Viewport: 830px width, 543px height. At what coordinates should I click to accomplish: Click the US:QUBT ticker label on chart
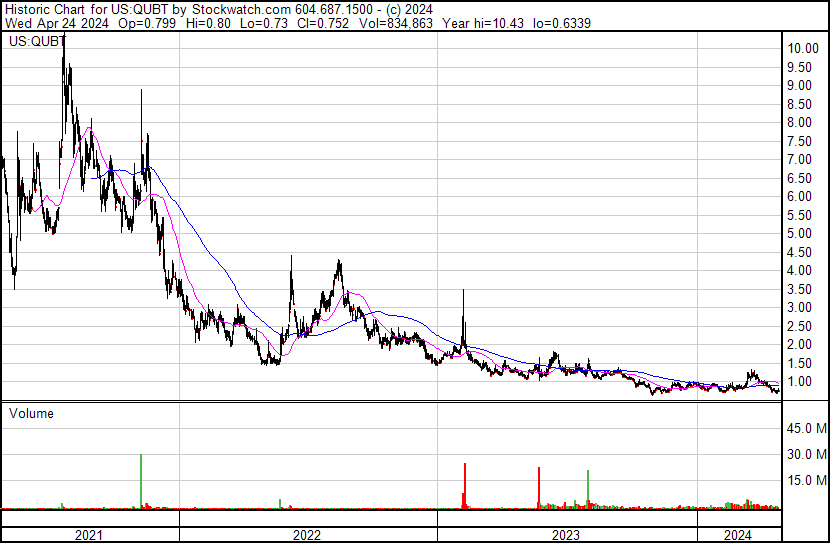38,42
